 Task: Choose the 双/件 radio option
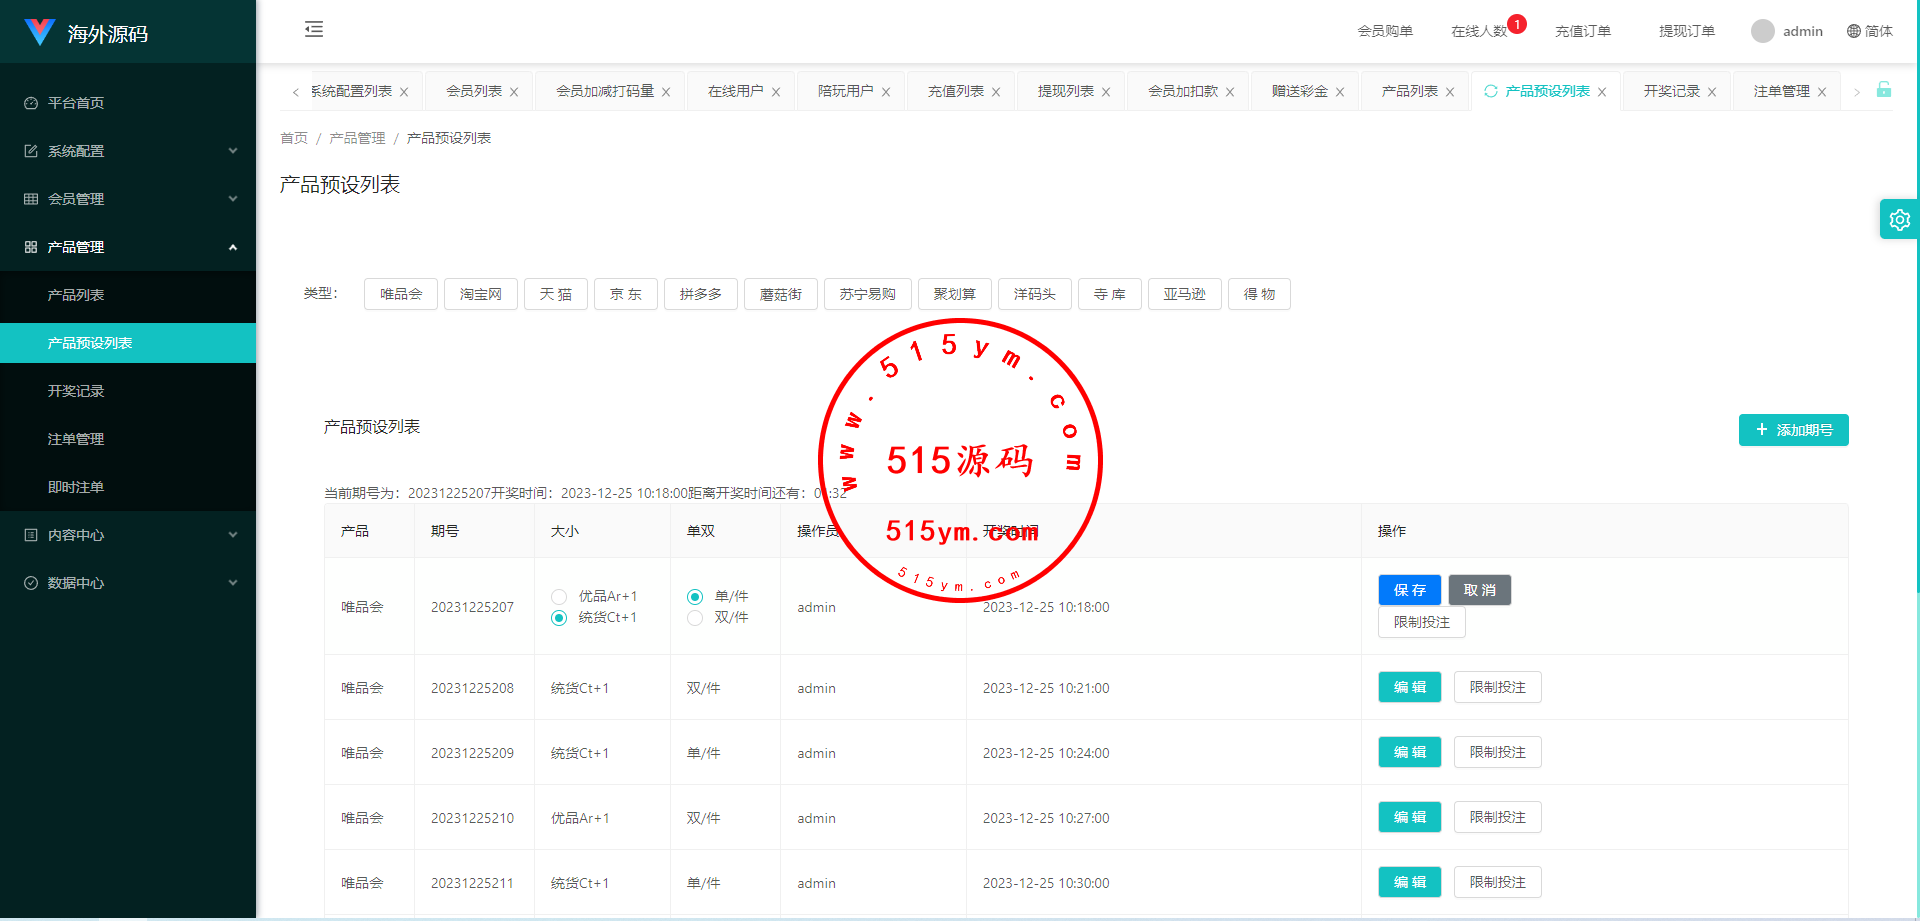coord(695,618)
